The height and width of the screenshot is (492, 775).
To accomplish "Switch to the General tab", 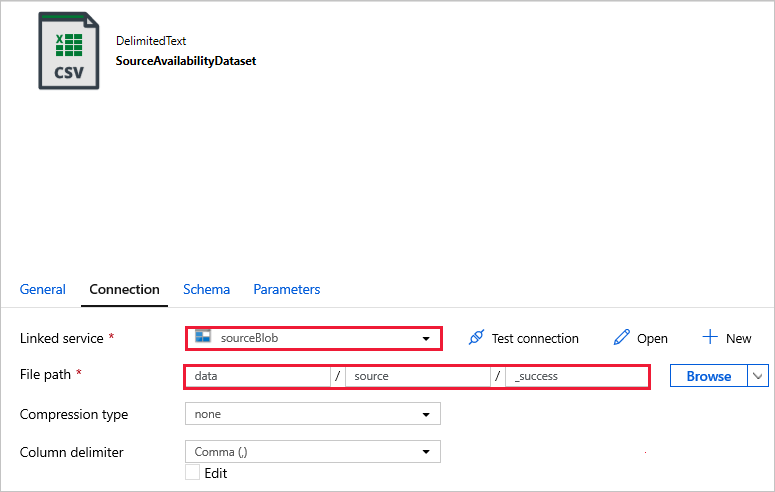I will (x=43, y=289).
